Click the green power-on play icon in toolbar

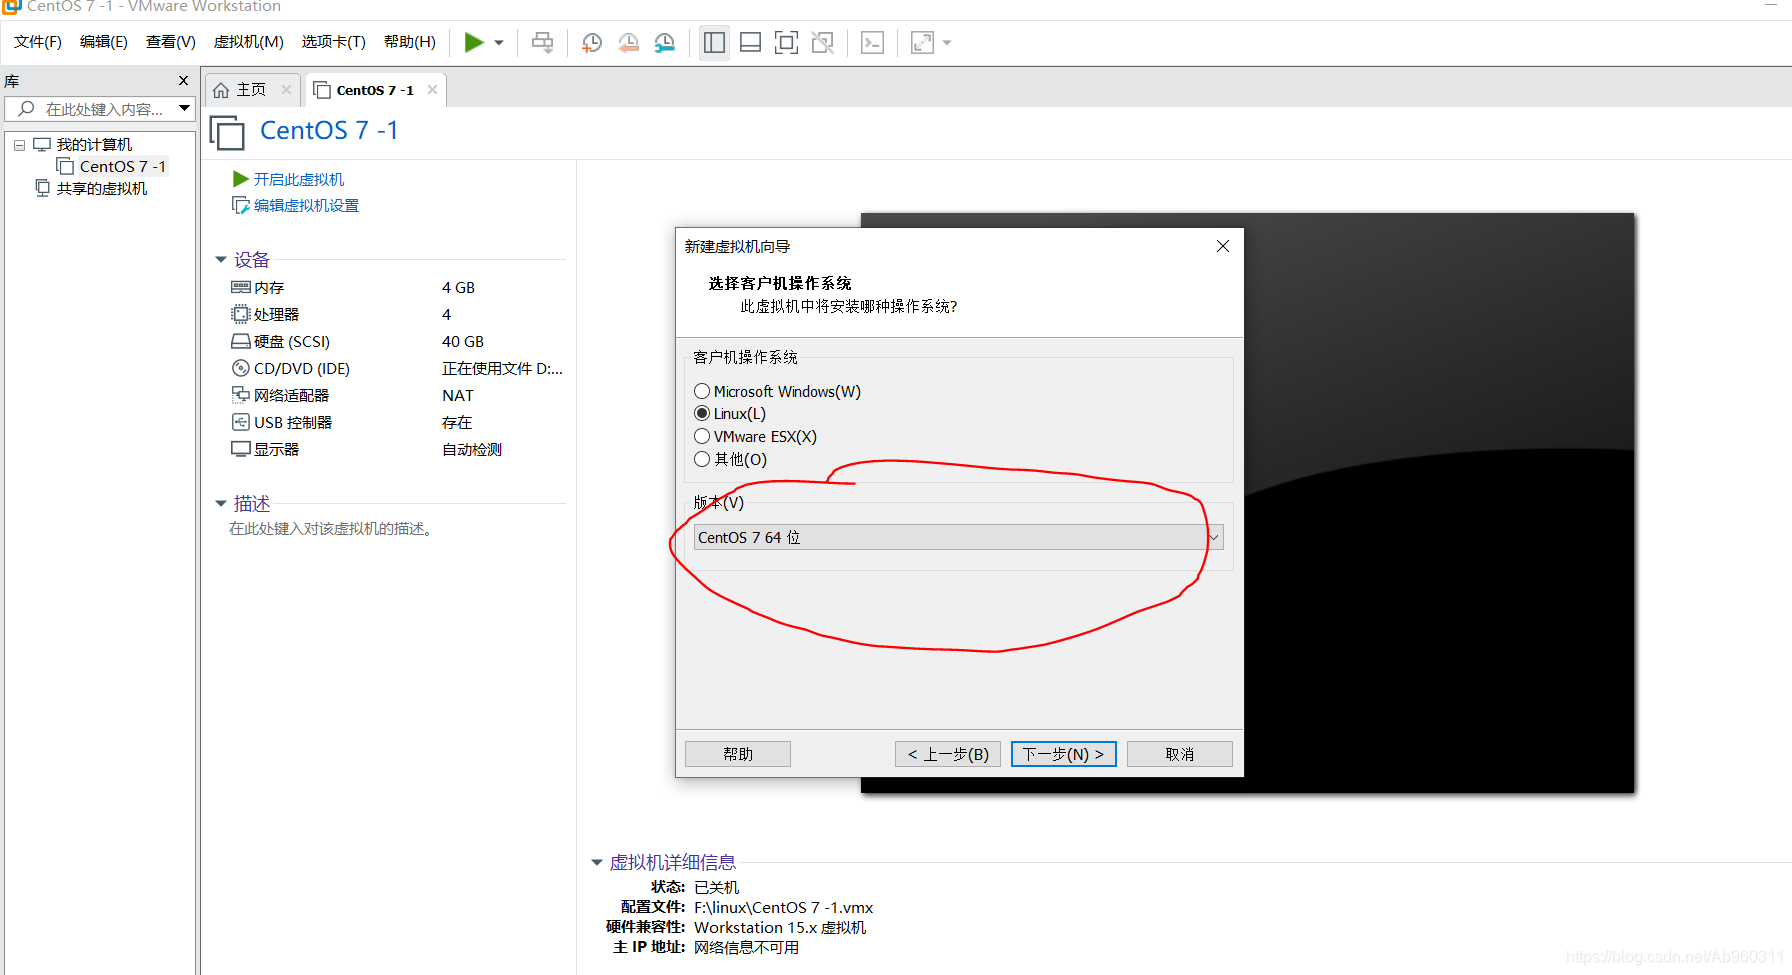pyautogui.click(x=474, y=42)
